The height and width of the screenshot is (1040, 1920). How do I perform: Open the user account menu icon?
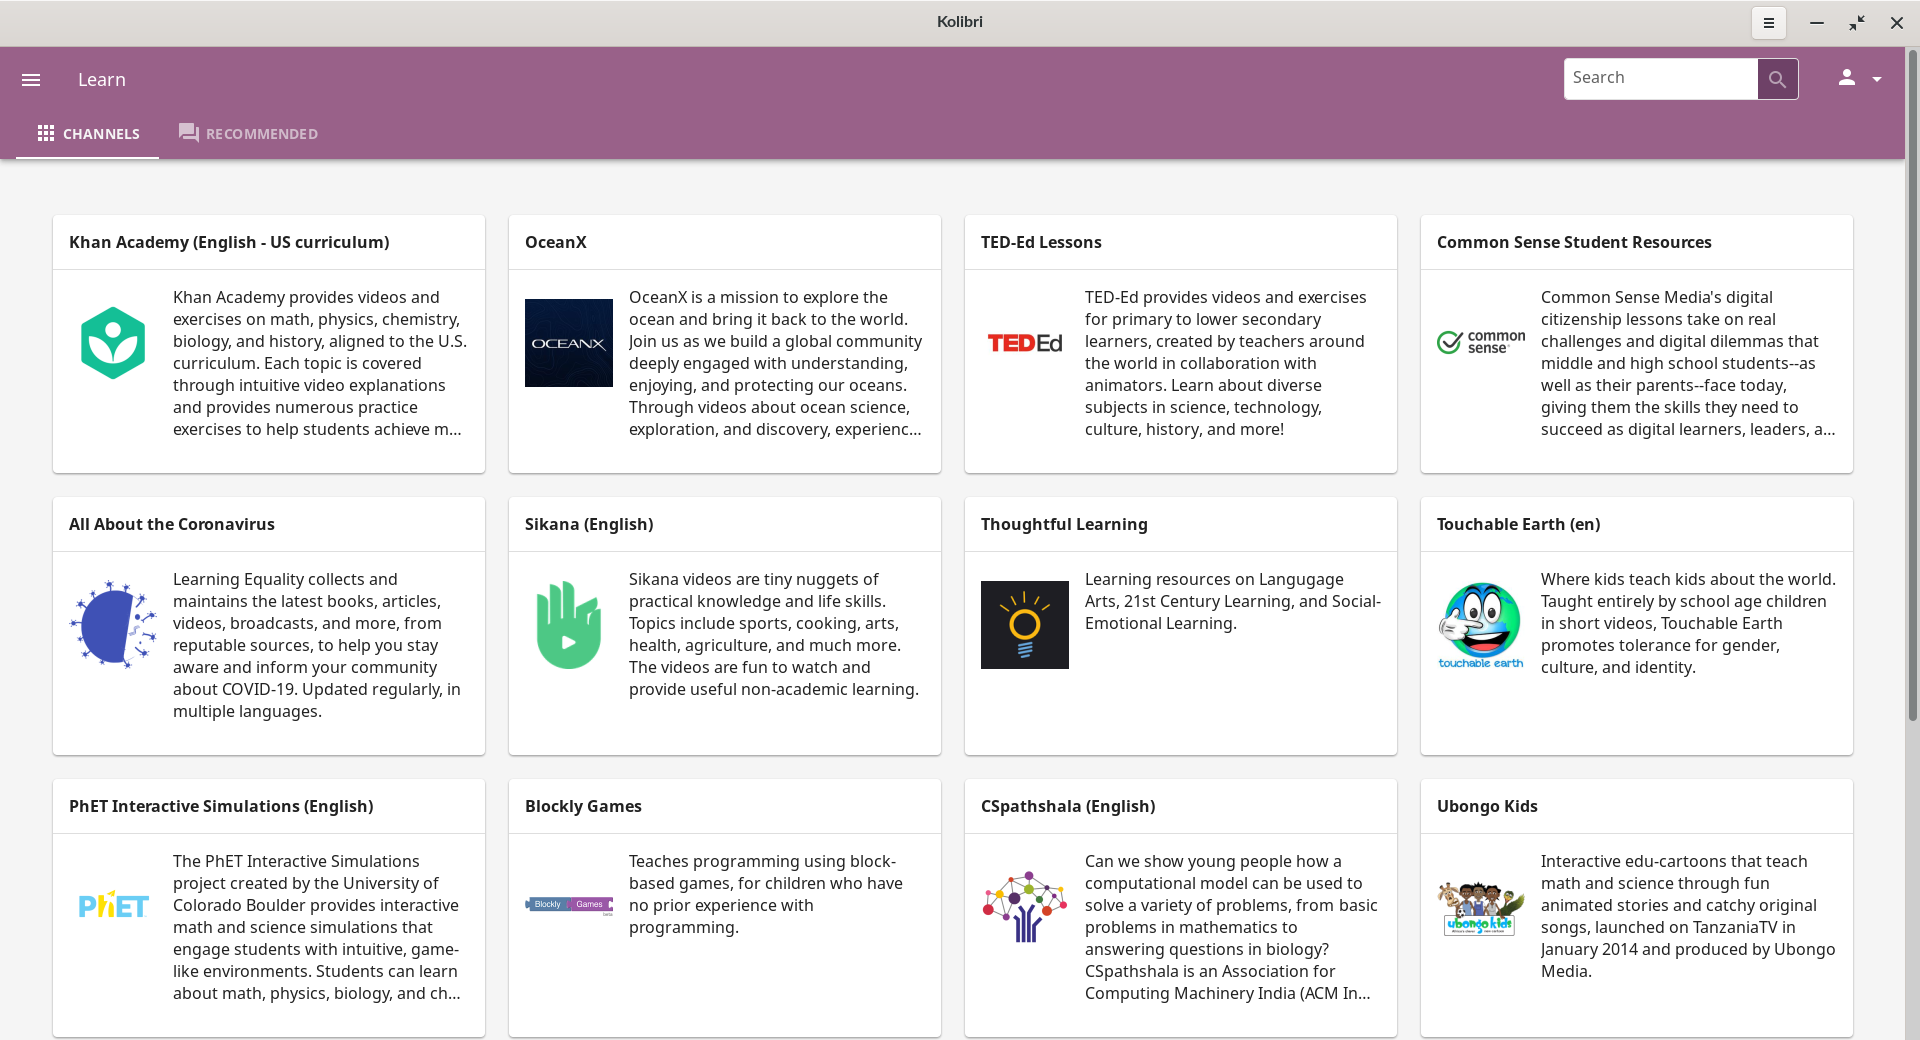coord(1847,78)
